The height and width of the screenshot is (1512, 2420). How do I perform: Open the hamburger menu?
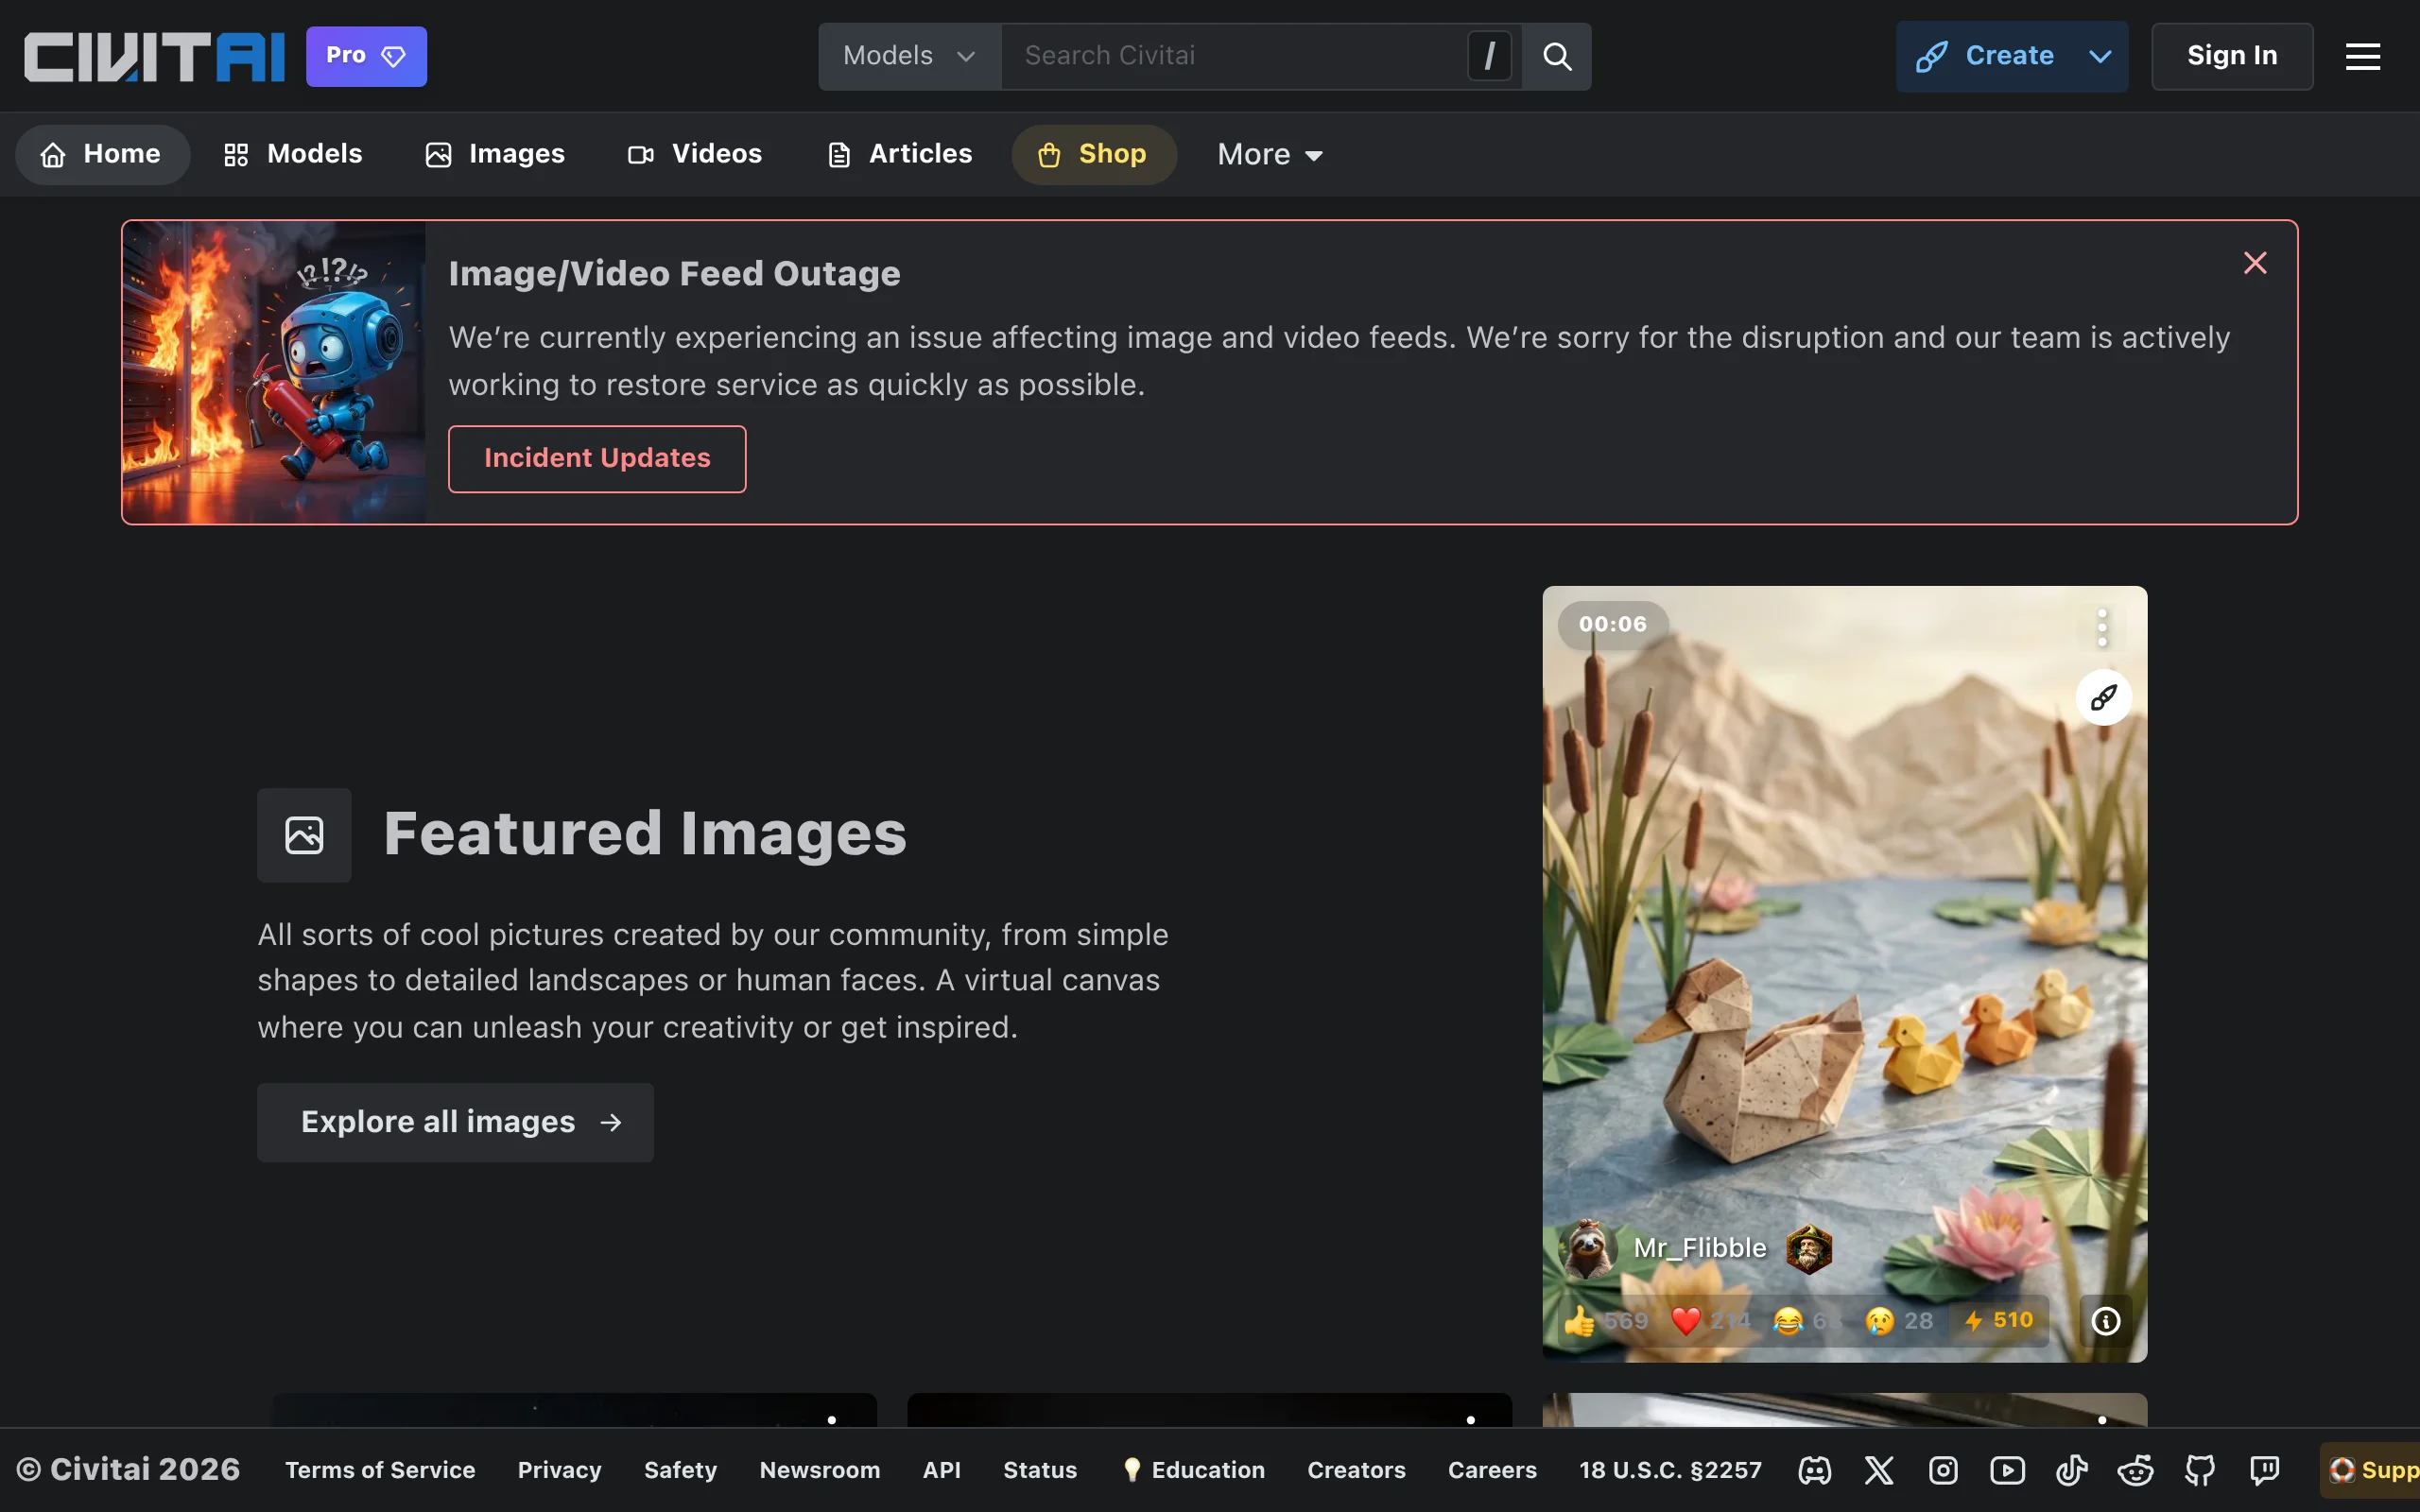point(2362,56)
